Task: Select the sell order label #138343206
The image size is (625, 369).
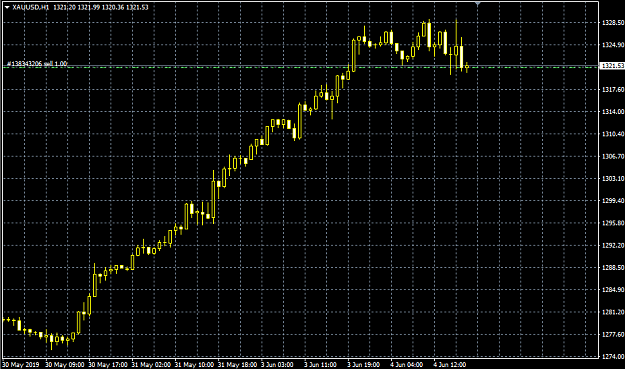Action: (x=37, y=63)
